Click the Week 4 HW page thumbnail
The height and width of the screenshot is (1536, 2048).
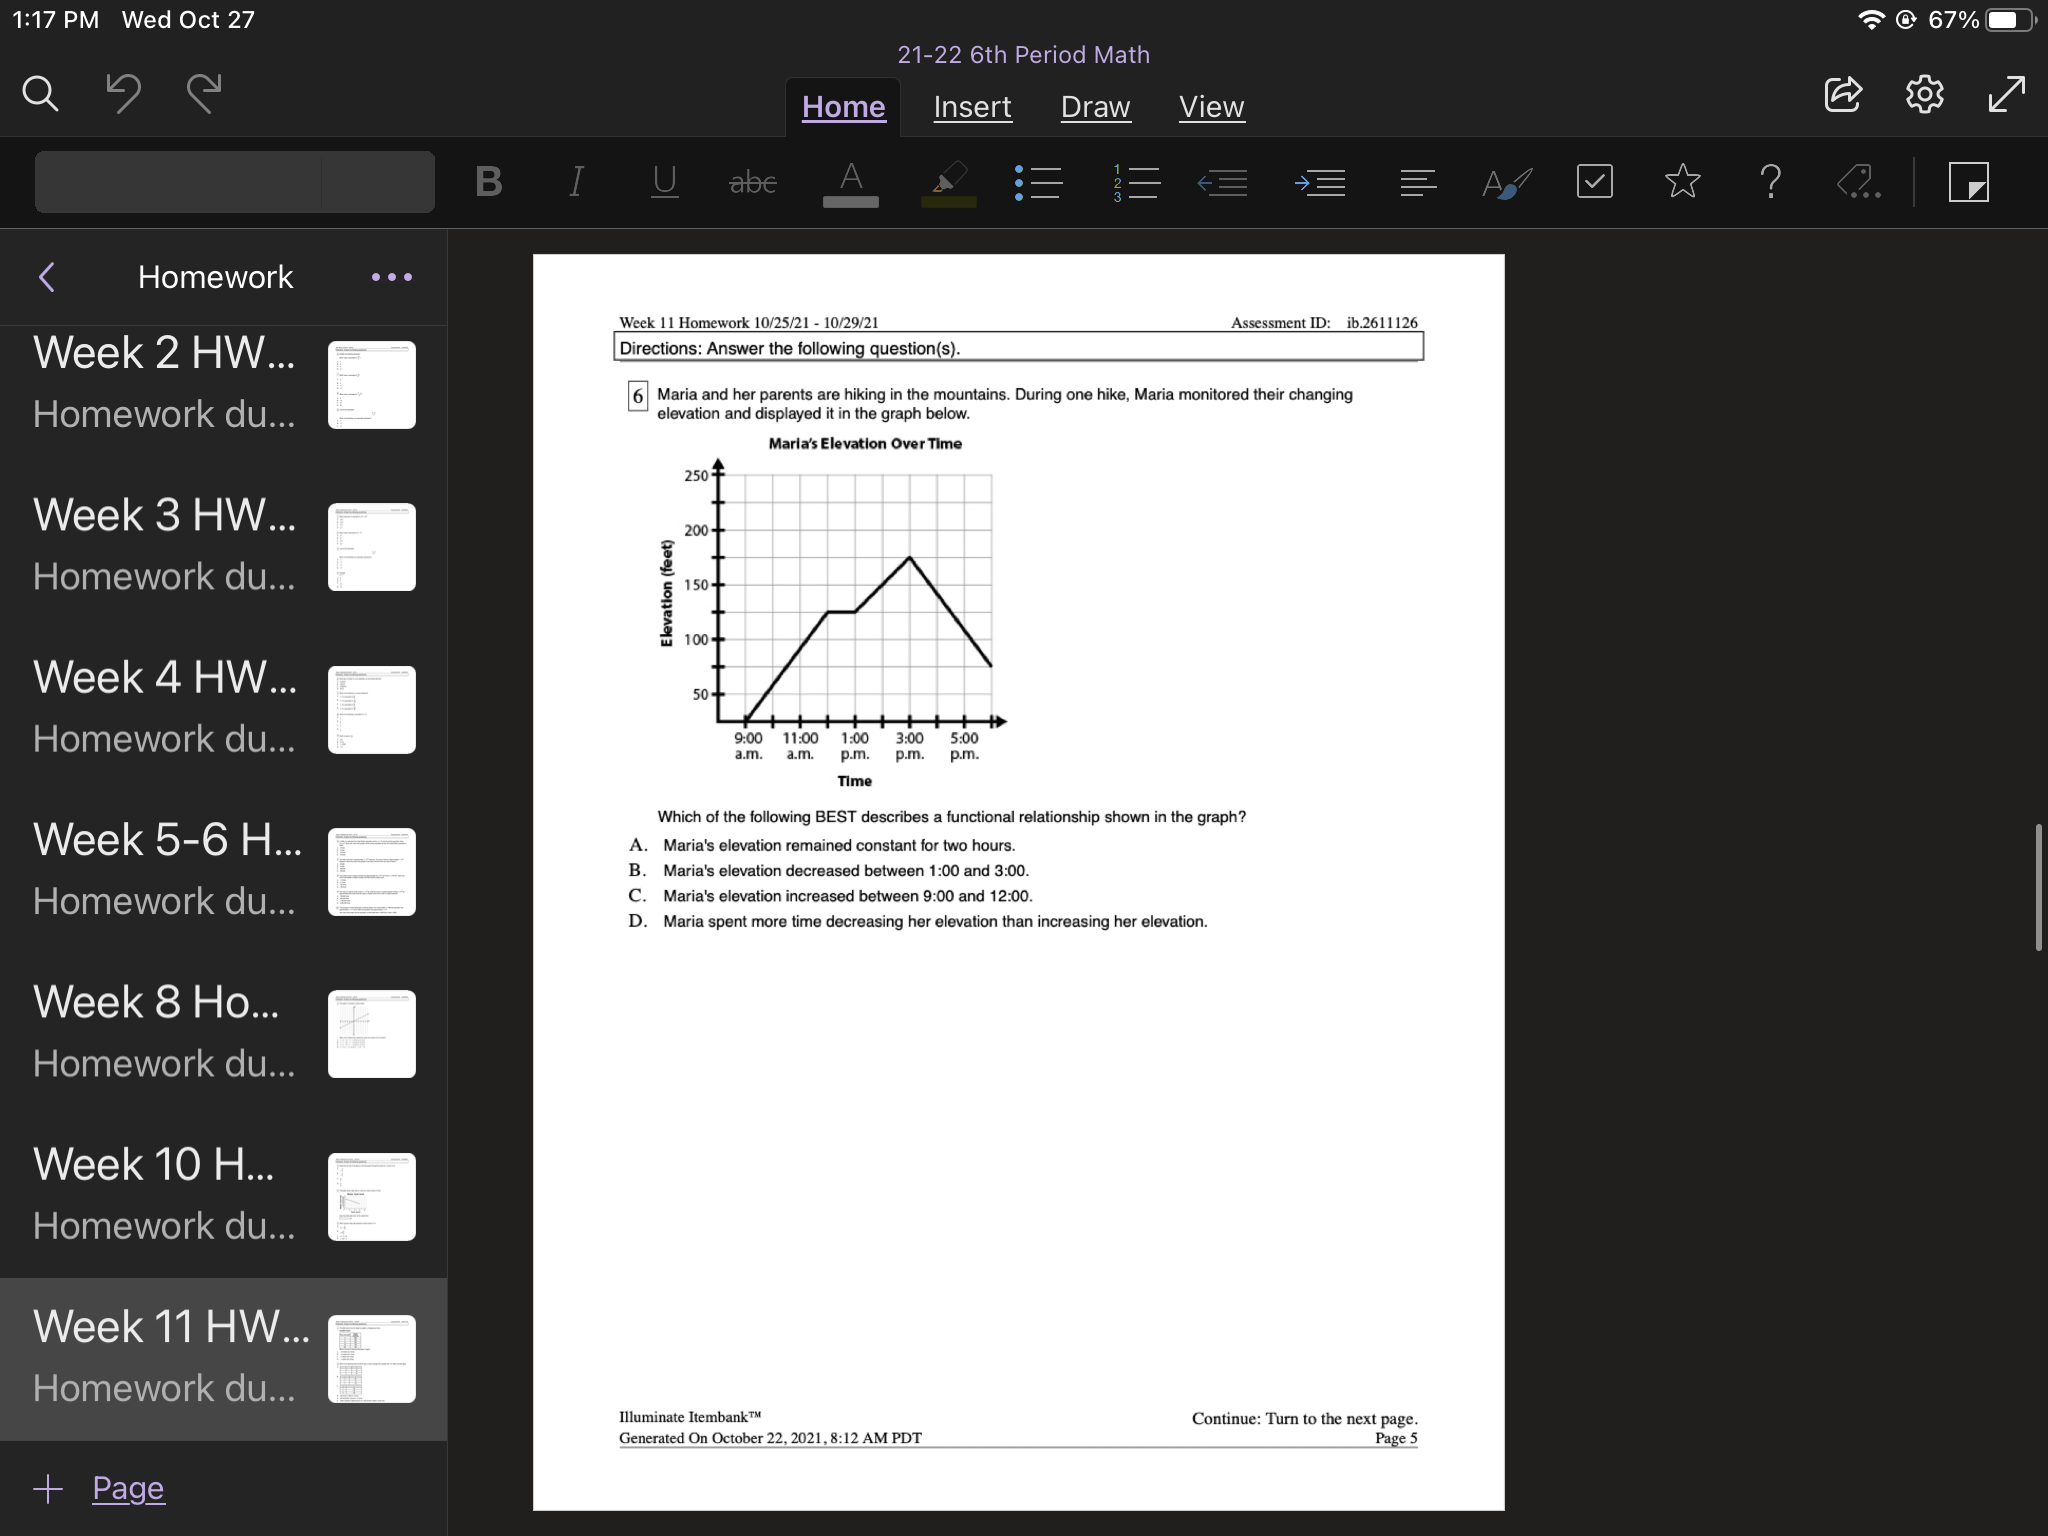coord(371,709)
